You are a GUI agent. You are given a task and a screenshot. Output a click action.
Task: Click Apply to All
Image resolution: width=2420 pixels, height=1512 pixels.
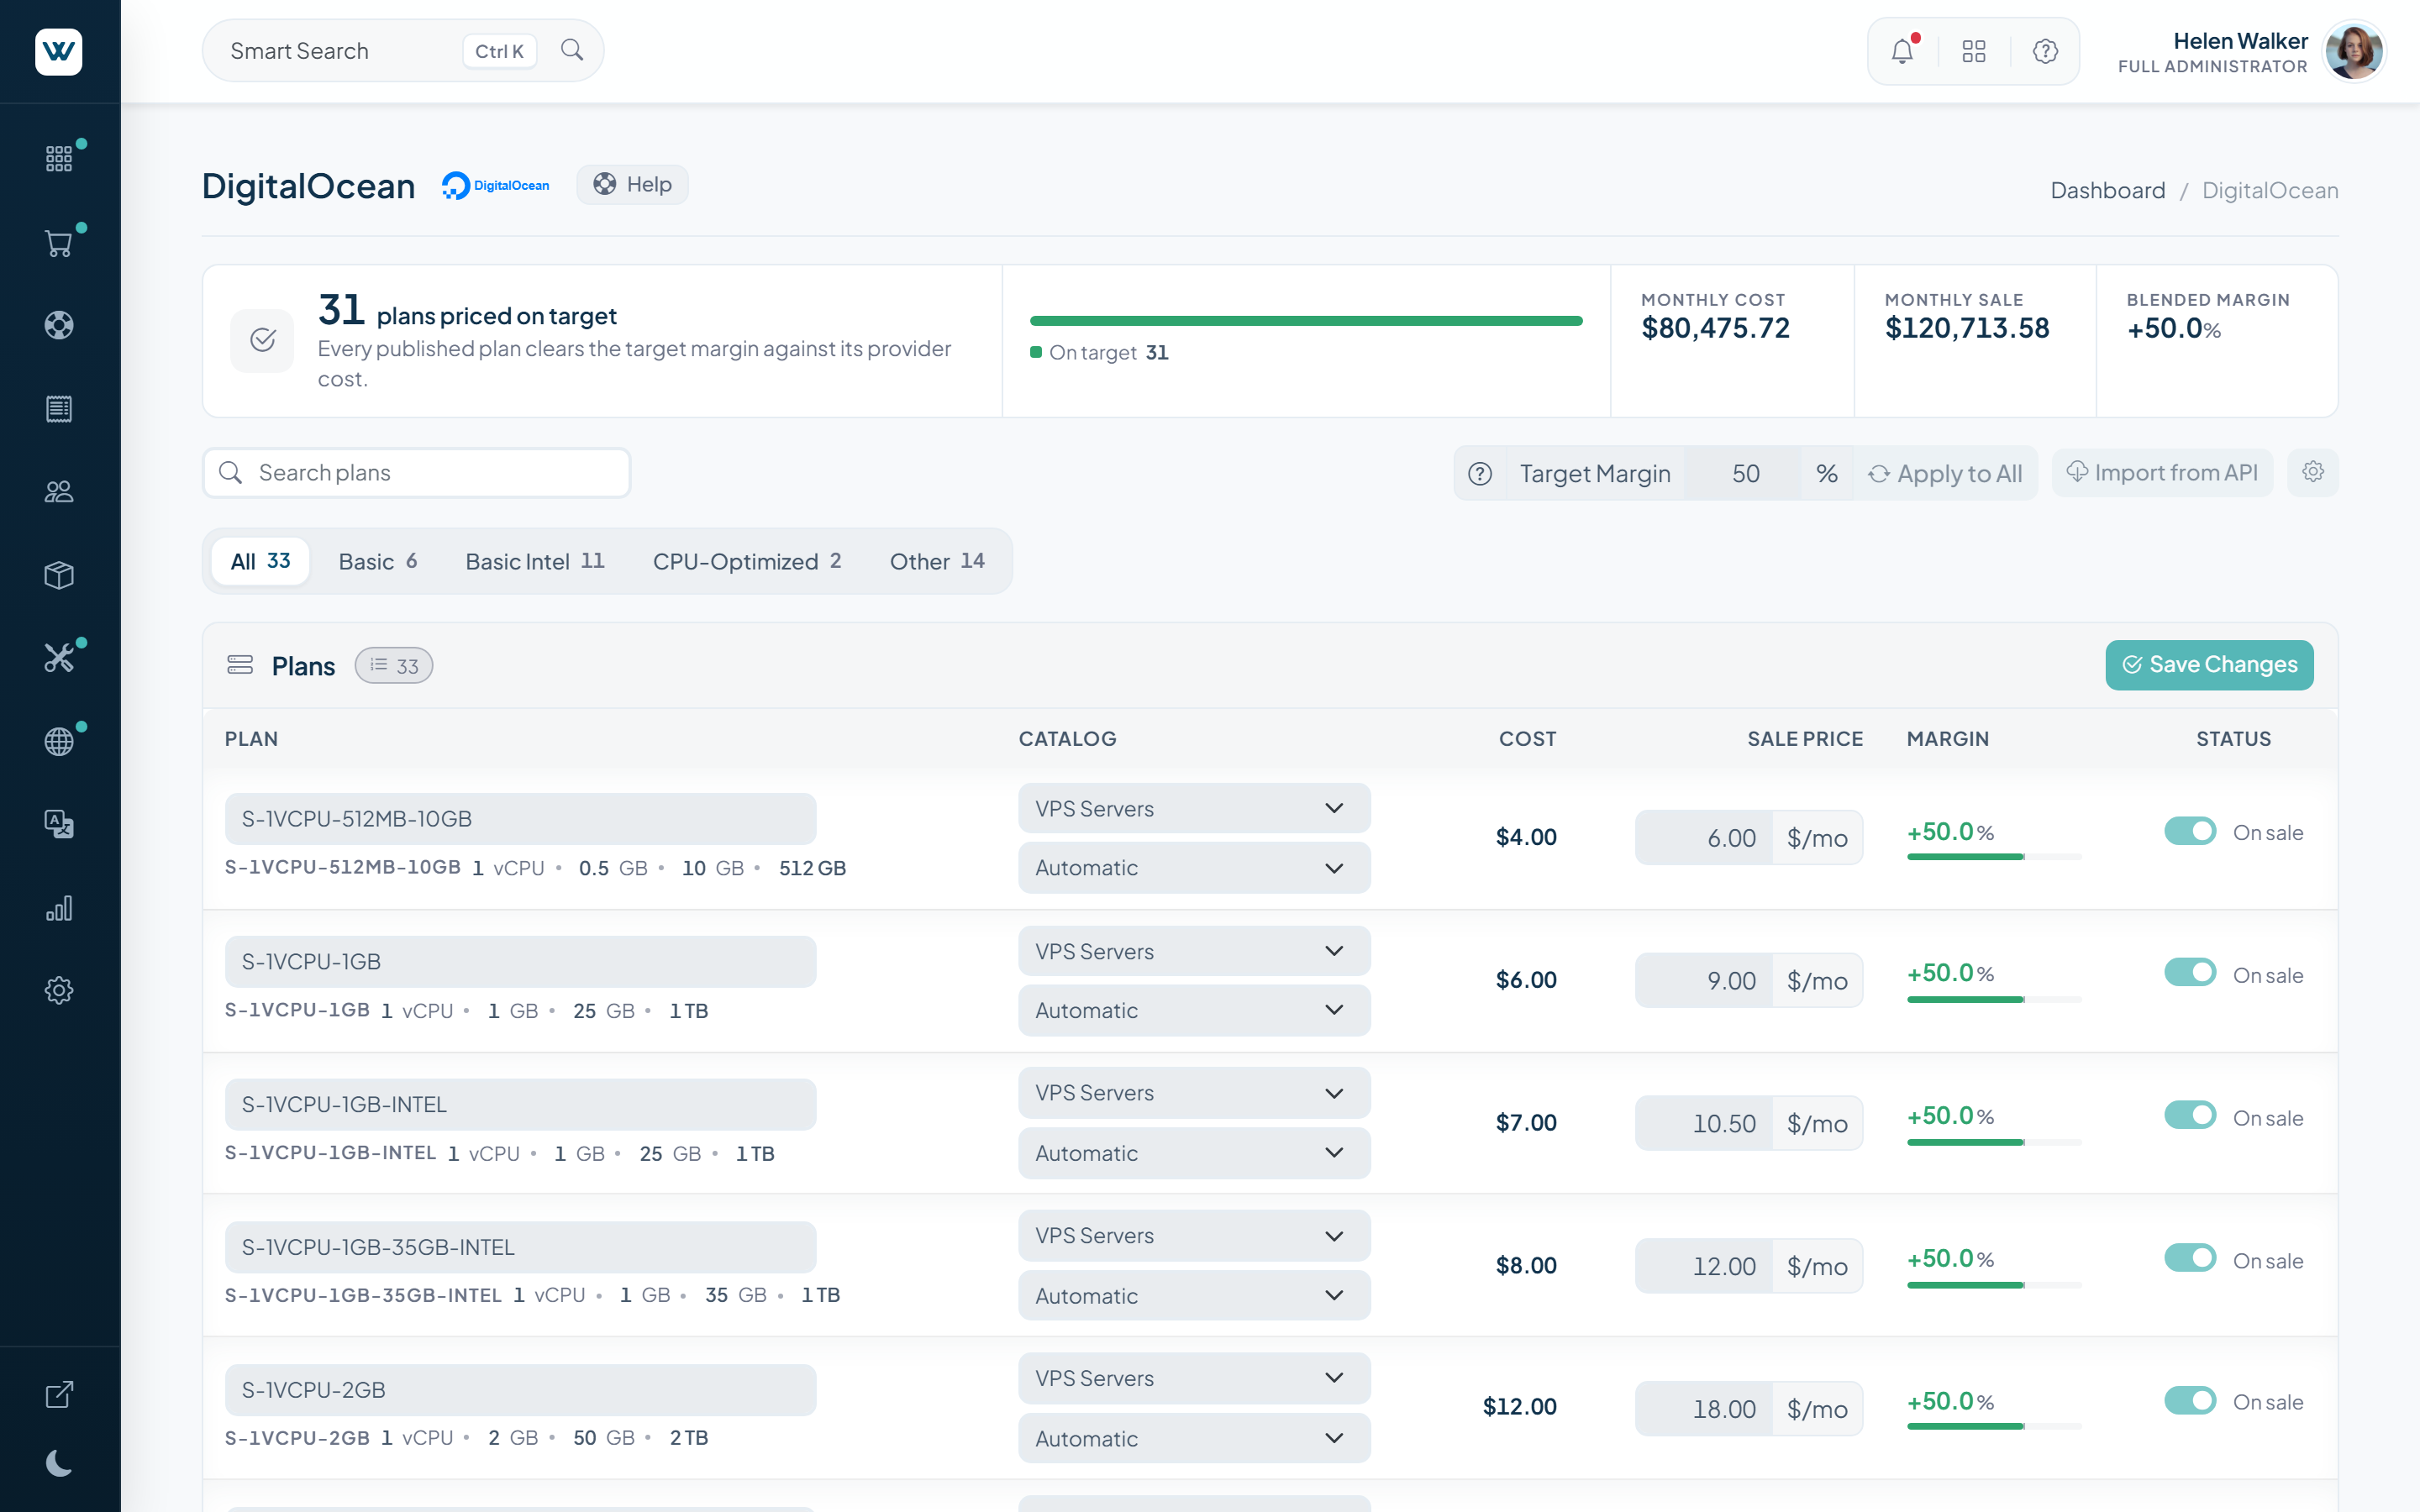click(1945, 473)
